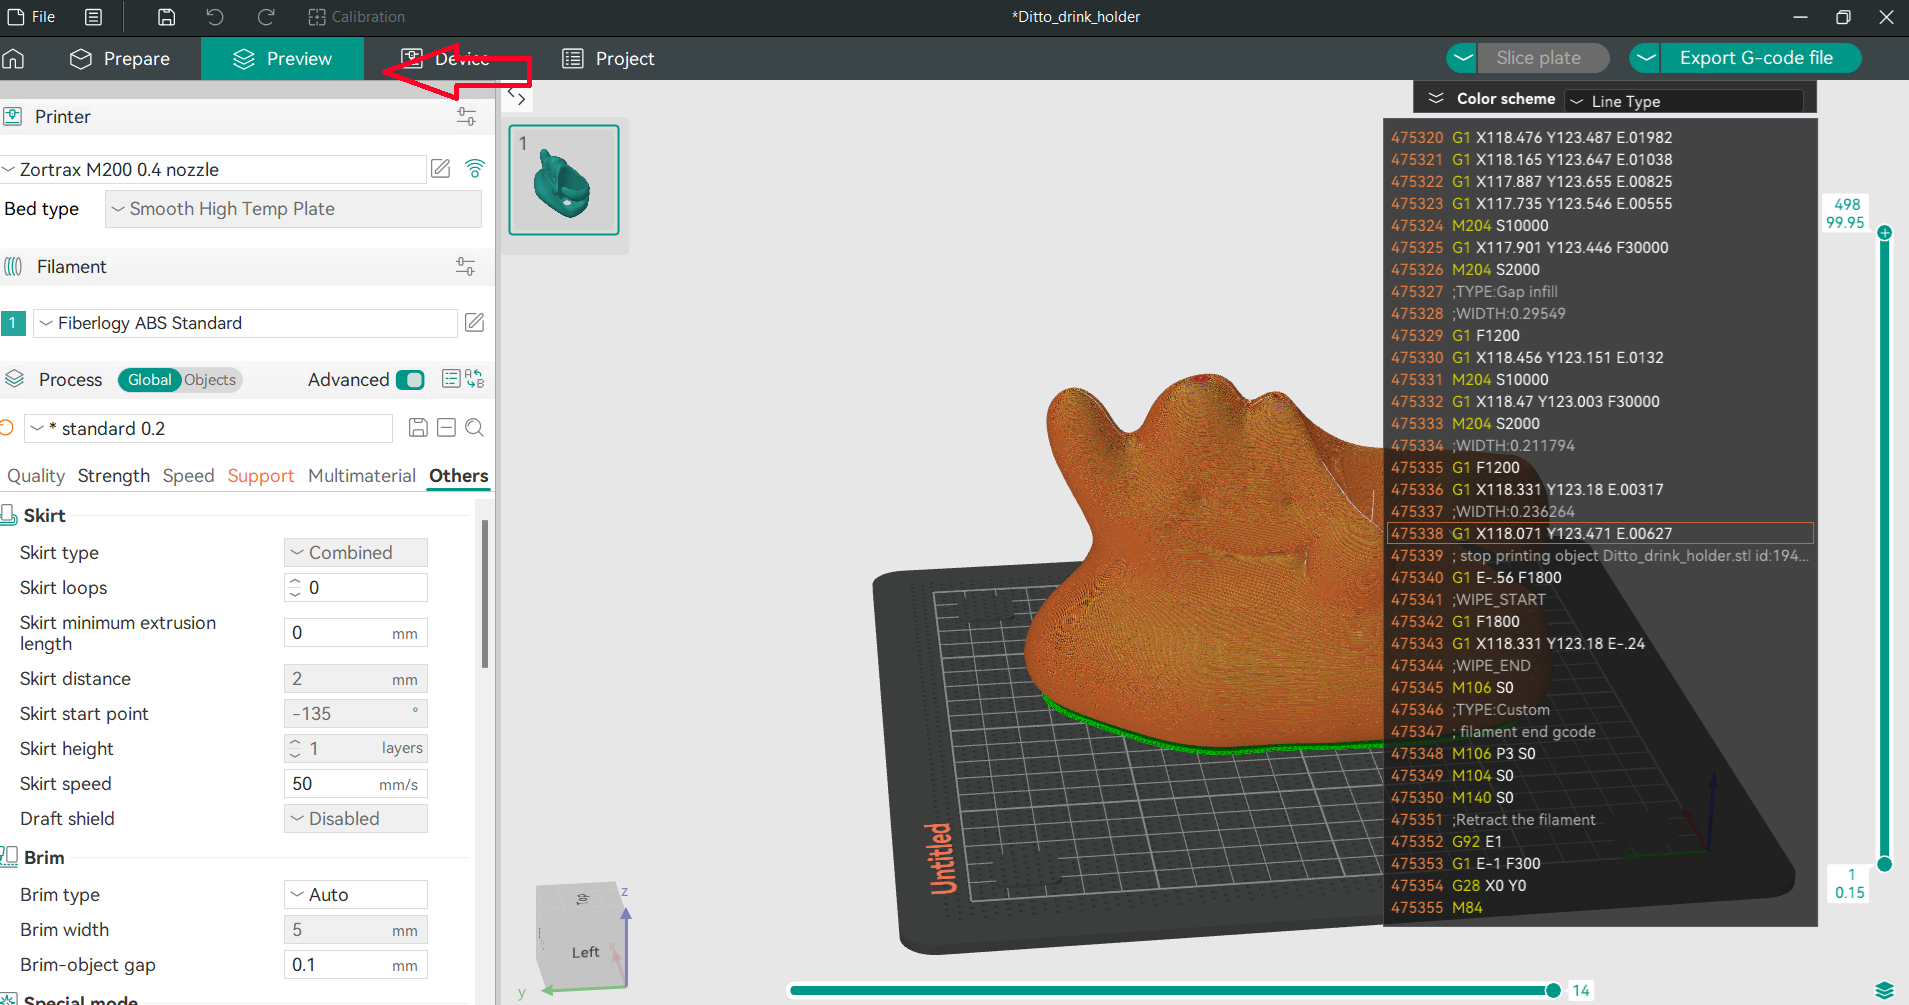
Task: Open the Color scheme Line Type dropdown
Action: point(1685,101)
